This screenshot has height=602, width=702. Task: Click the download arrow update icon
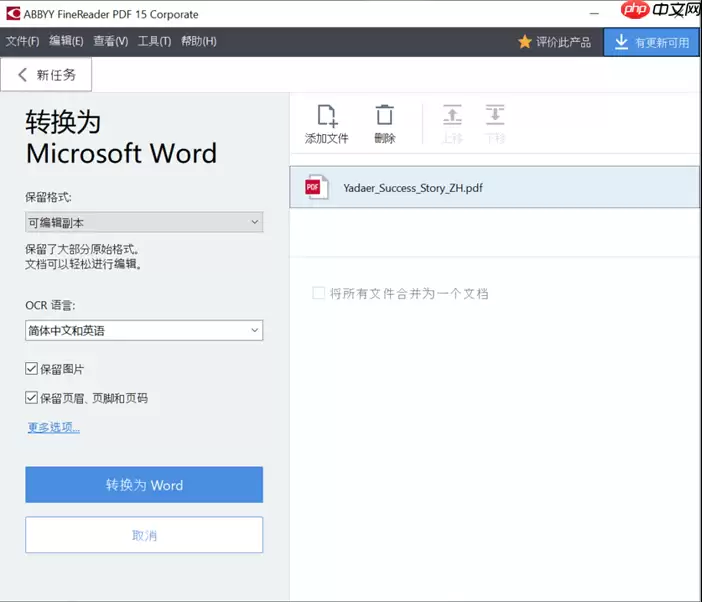(621, 42)
